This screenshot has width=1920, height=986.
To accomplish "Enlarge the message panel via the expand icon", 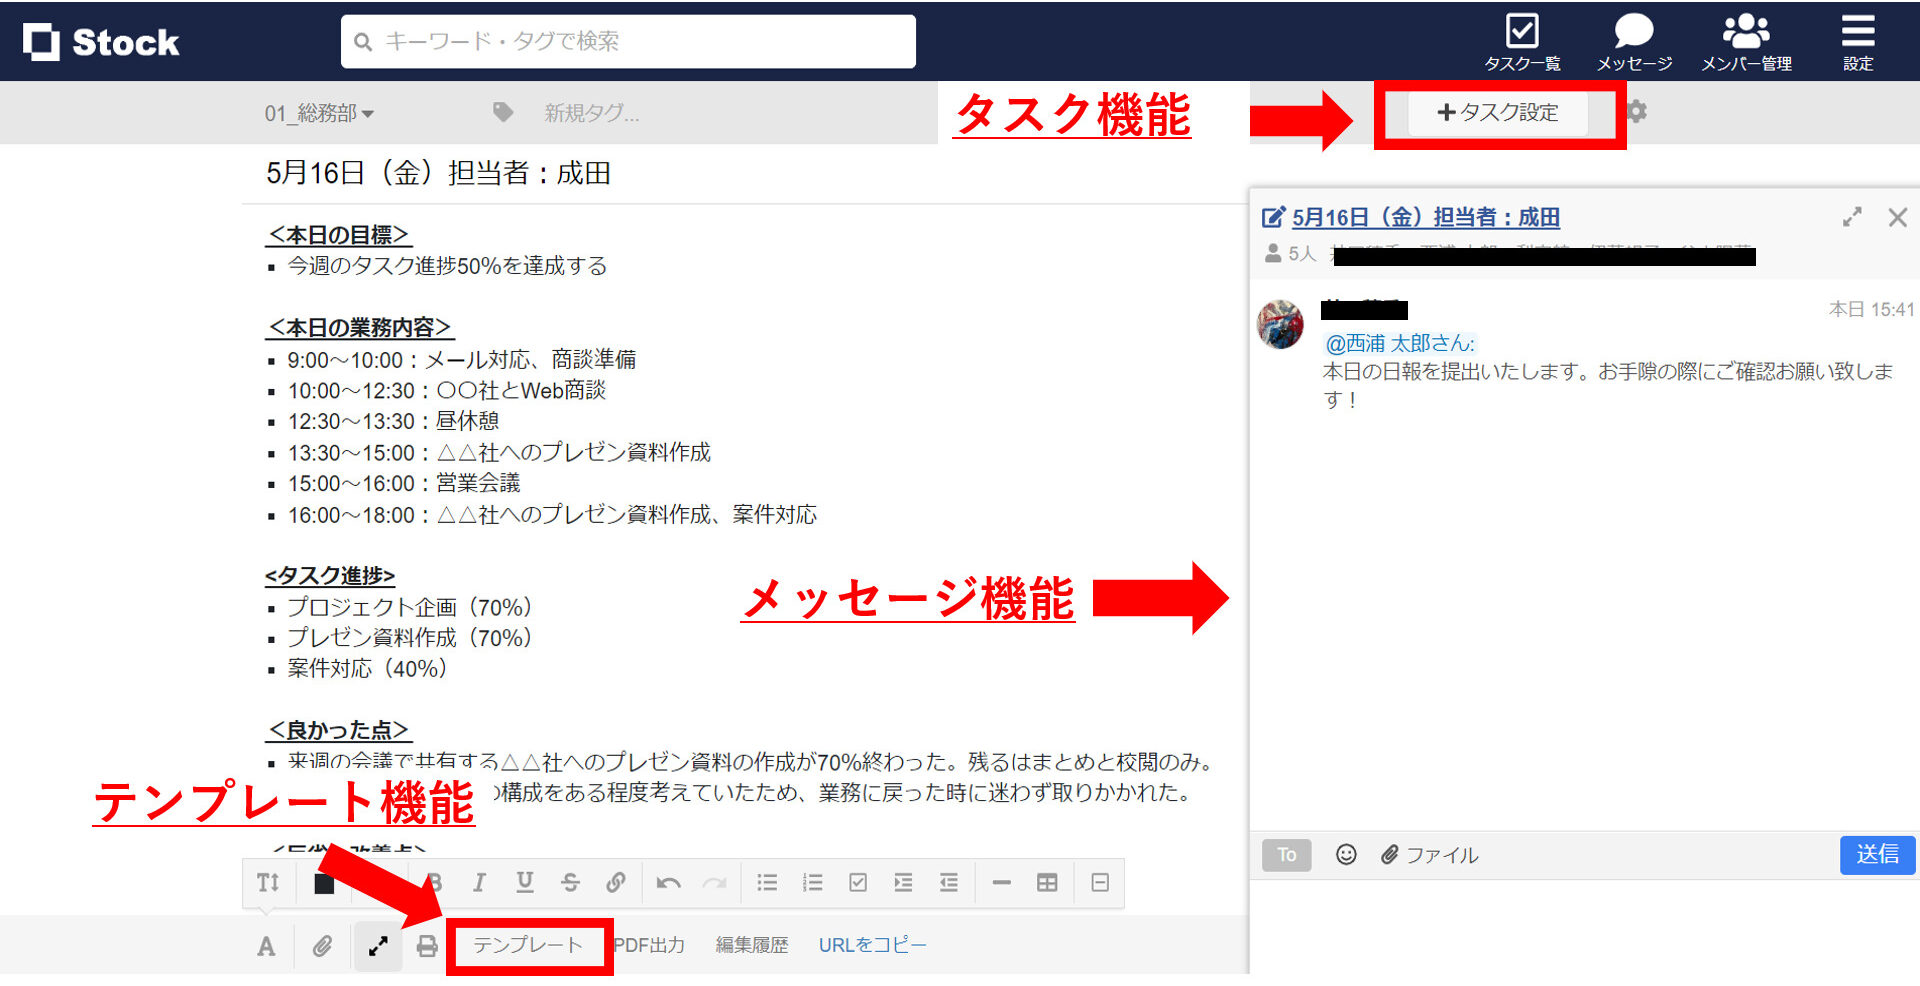I will (1852, 216).
